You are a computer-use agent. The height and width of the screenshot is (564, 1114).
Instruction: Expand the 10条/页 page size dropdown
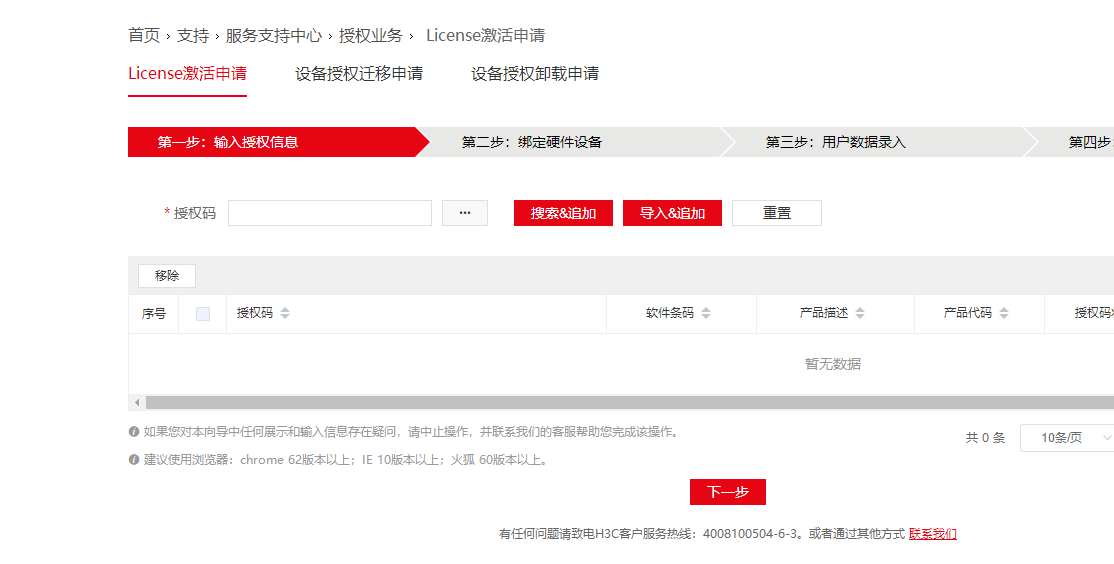[1067, 438]
